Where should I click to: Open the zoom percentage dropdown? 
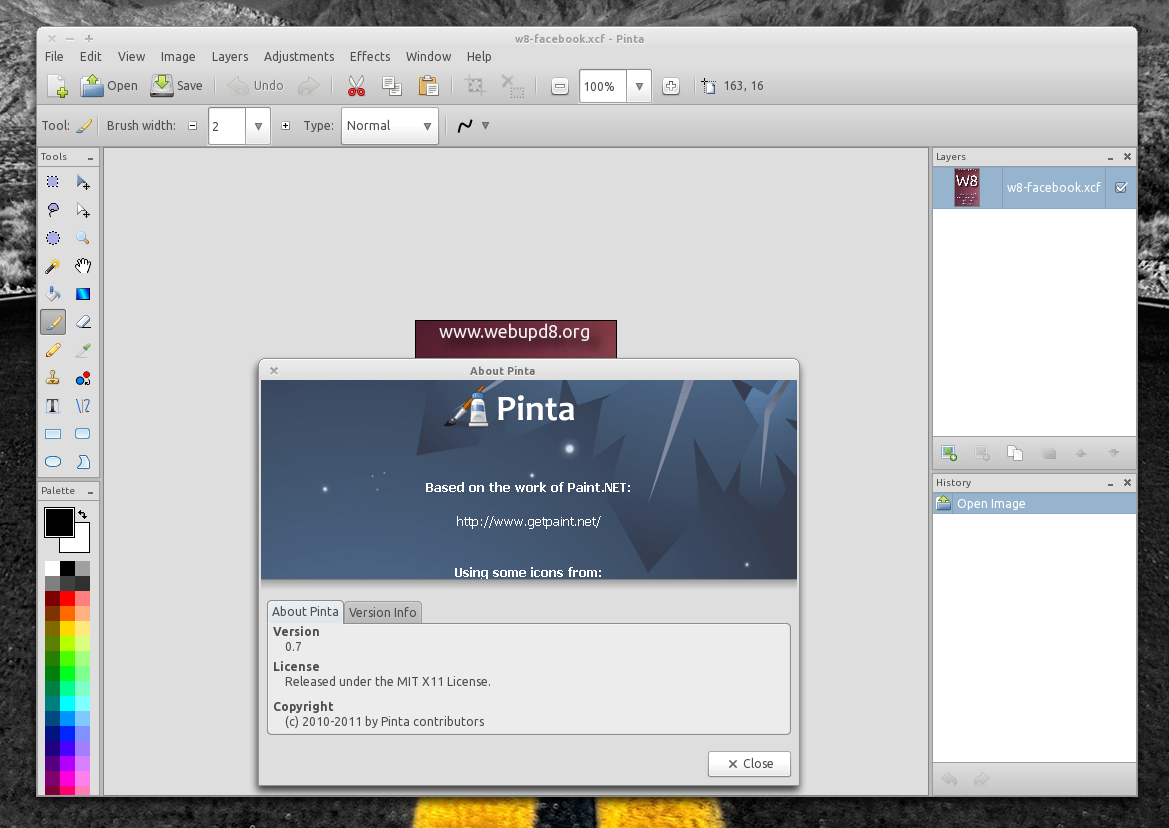coord(639,86)
